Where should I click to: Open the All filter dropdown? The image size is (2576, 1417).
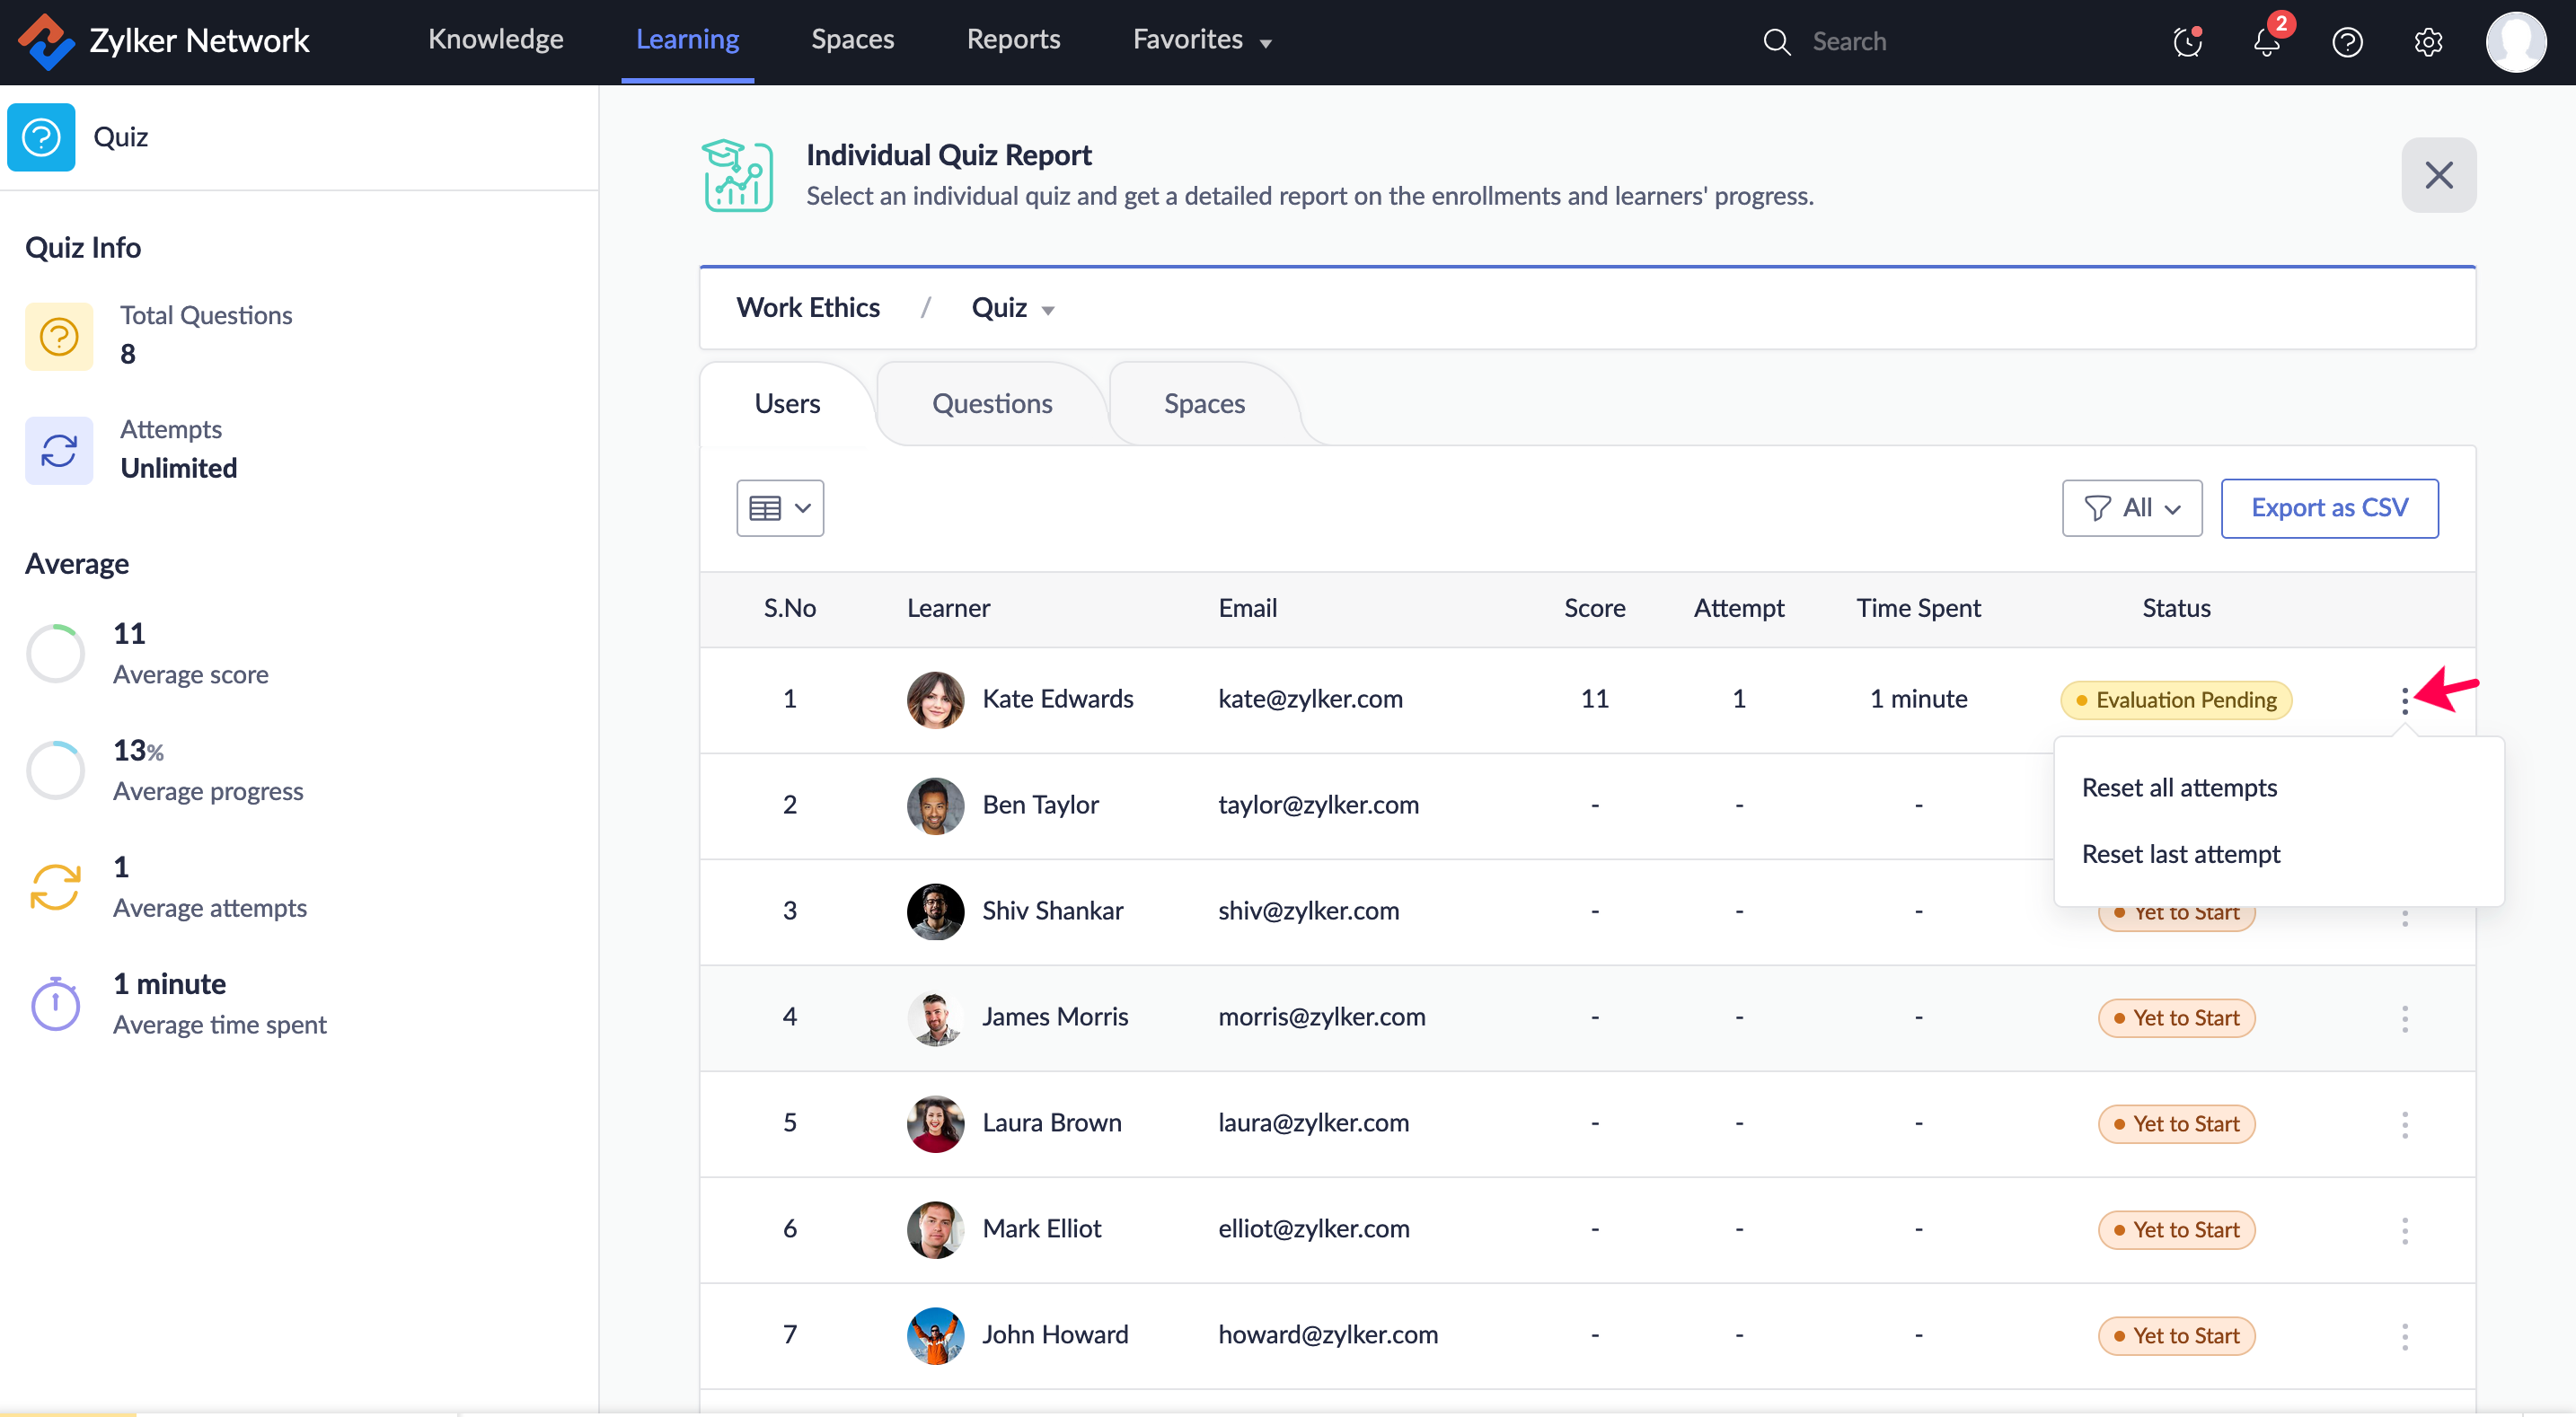click(x=2131, y=508)
